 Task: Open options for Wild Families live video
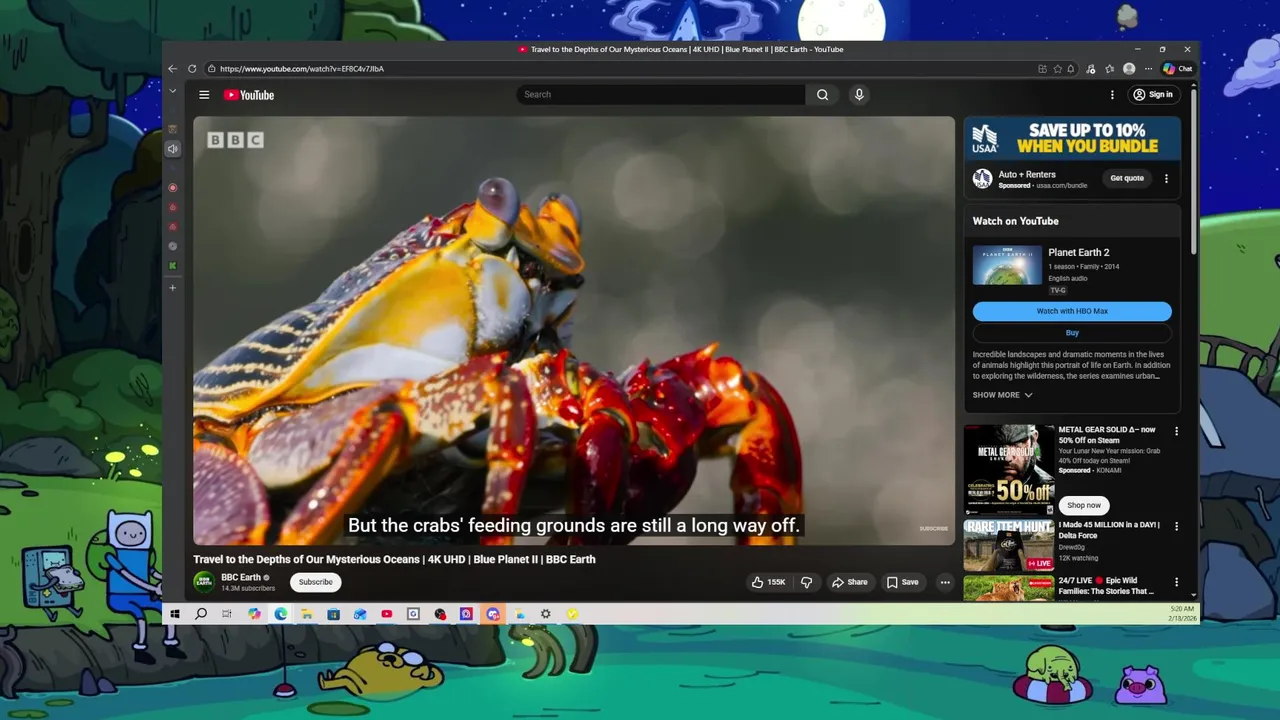1176,582
